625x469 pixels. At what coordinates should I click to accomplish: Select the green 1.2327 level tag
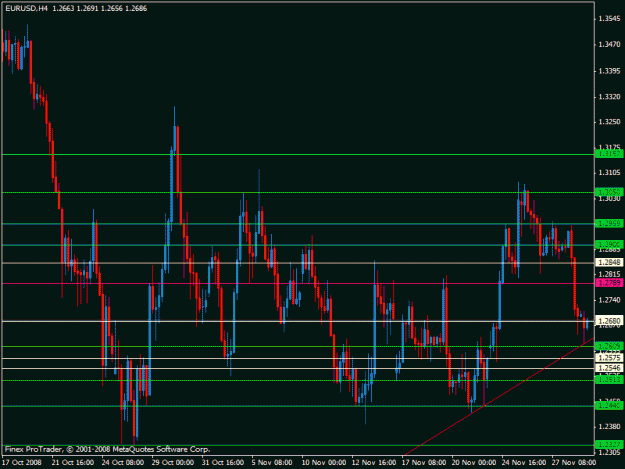click(x=609, y=444)
